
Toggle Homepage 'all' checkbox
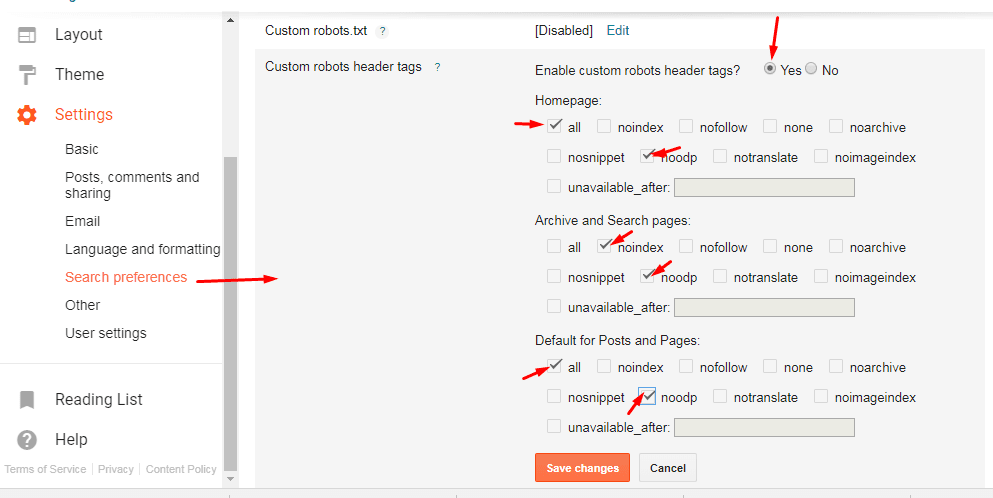(x=554, y=126)
